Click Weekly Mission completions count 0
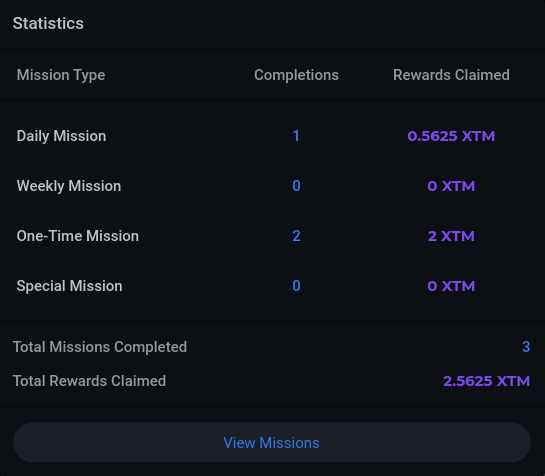This screenshot has width=545, height=476. (x=296, y=186)
